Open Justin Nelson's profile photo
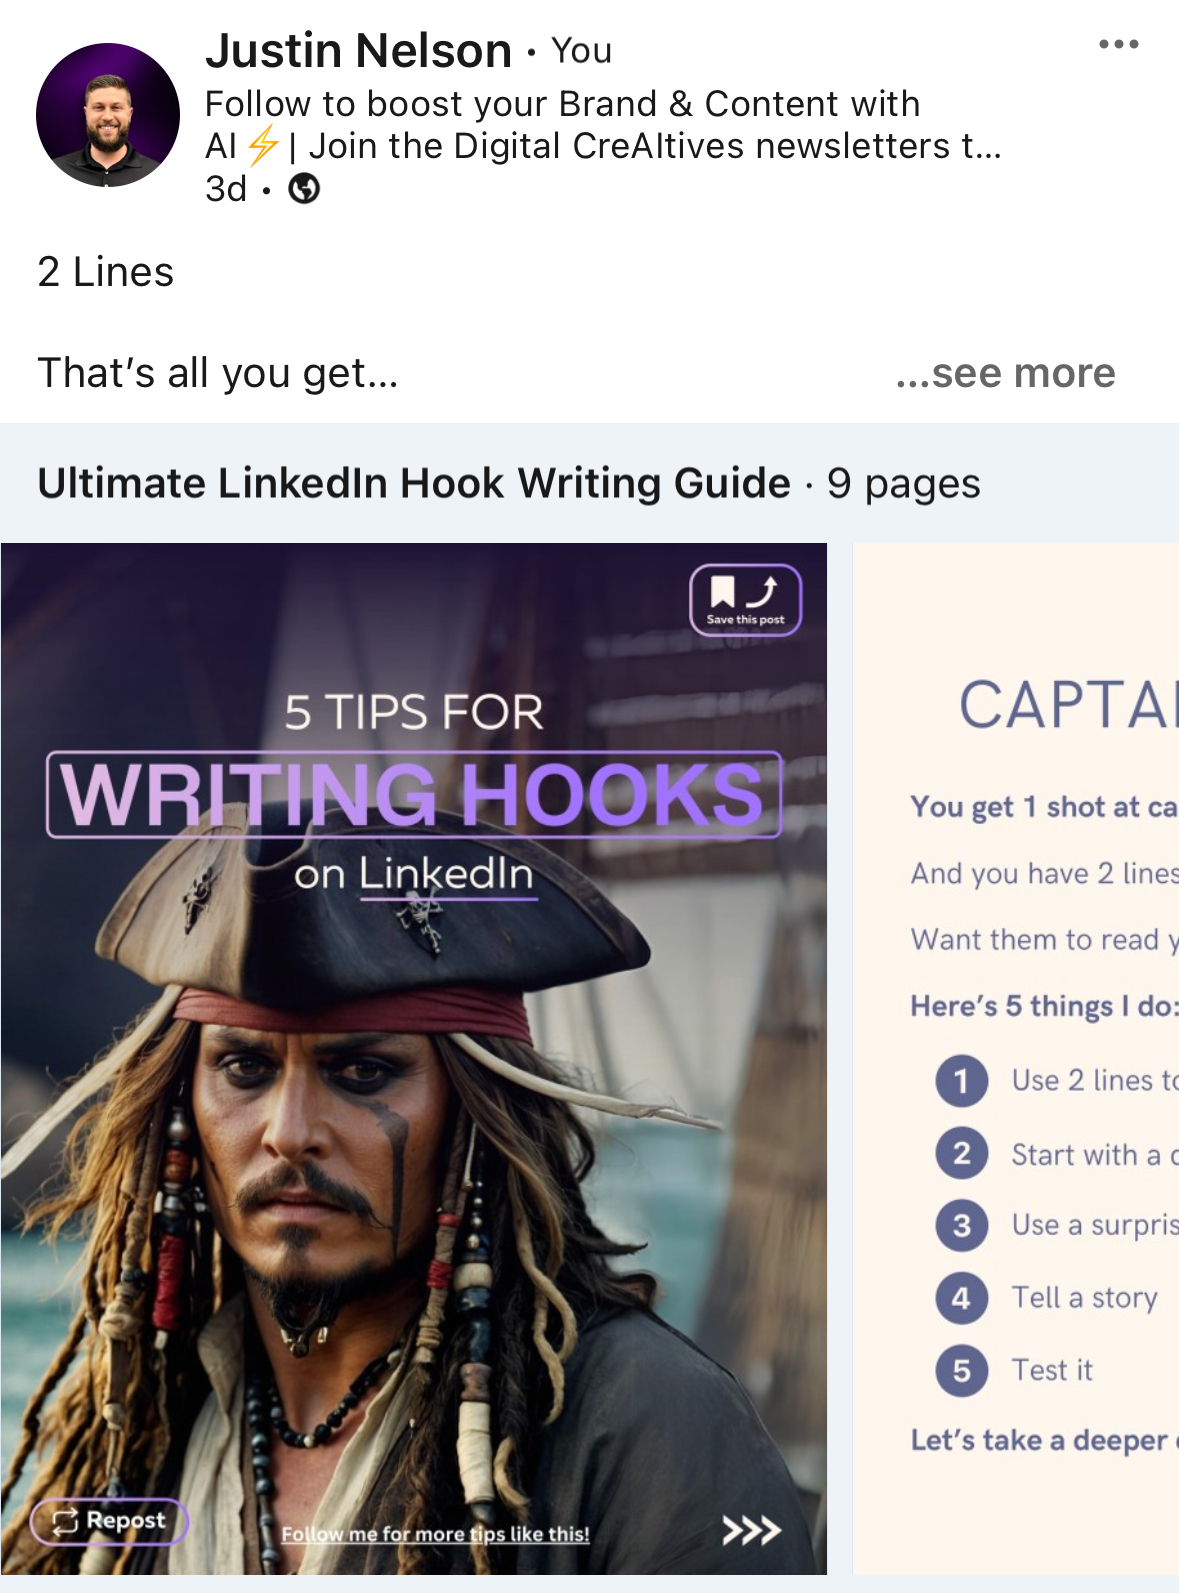Viewport: 1179px width, 1593px height. (108, 115)
